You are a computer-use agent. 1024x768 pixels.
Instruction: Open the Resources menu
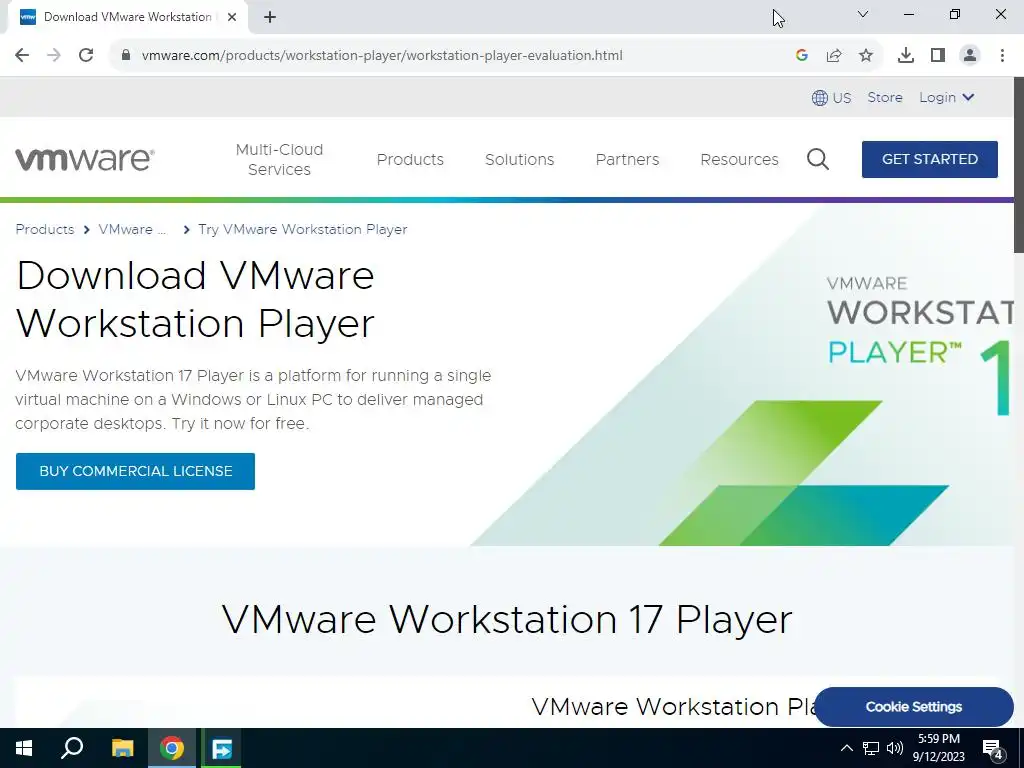pyautogui.click(x=739, y=159)
